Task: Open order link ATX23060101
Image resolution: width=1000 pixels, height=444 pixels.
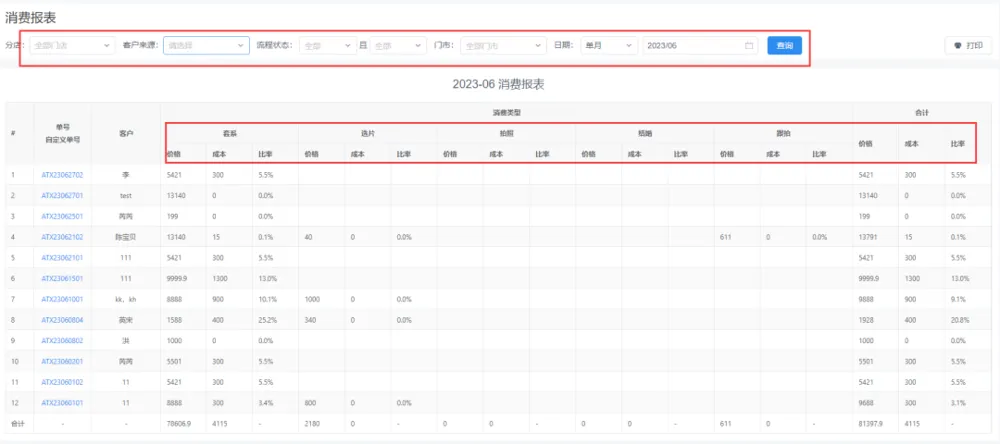Action: coord(62,403)
